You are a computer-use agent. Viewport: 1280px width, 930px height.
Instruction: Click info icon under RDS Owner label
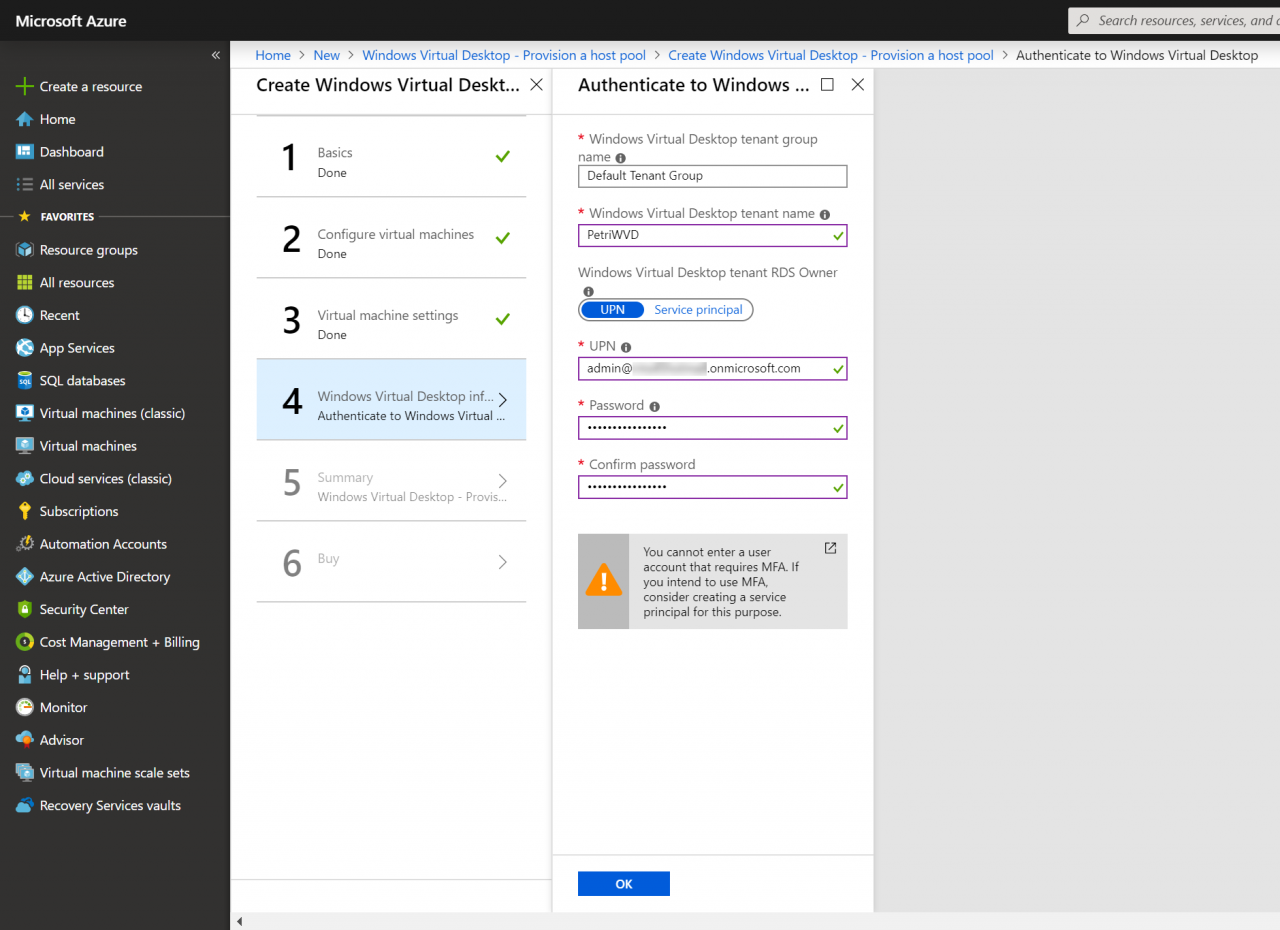(589, 292)
